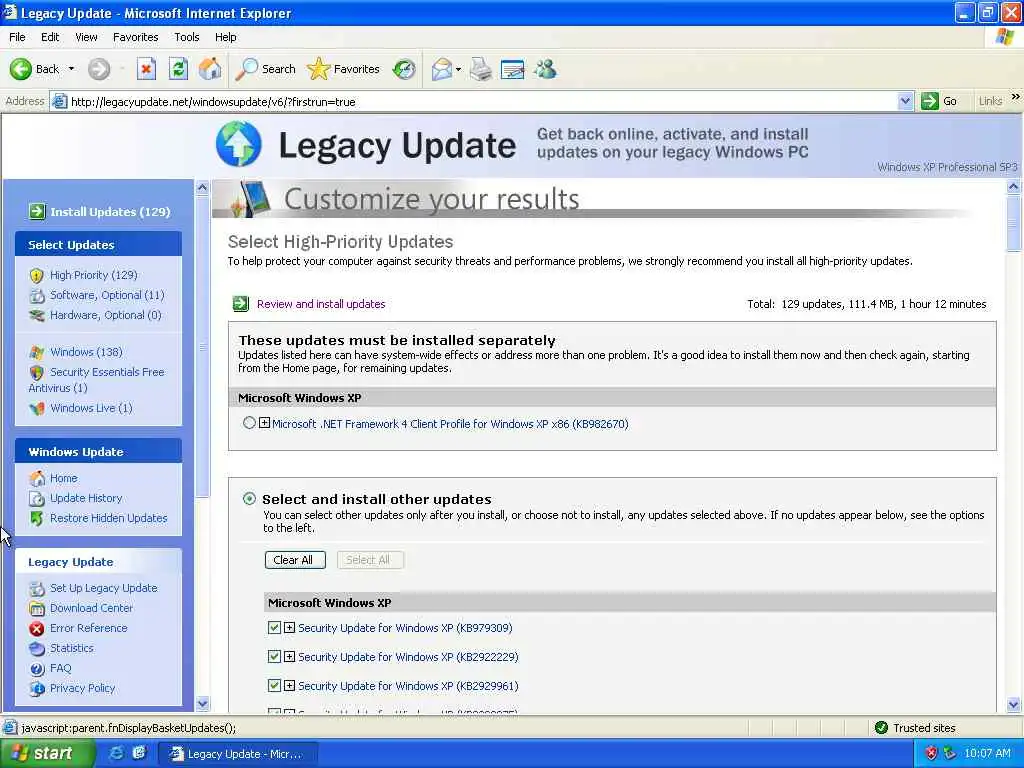The height and width of the screenshot is (768, 1024).
Task: Expand details for KB2929961 update
Action: (x=289, y=686)
